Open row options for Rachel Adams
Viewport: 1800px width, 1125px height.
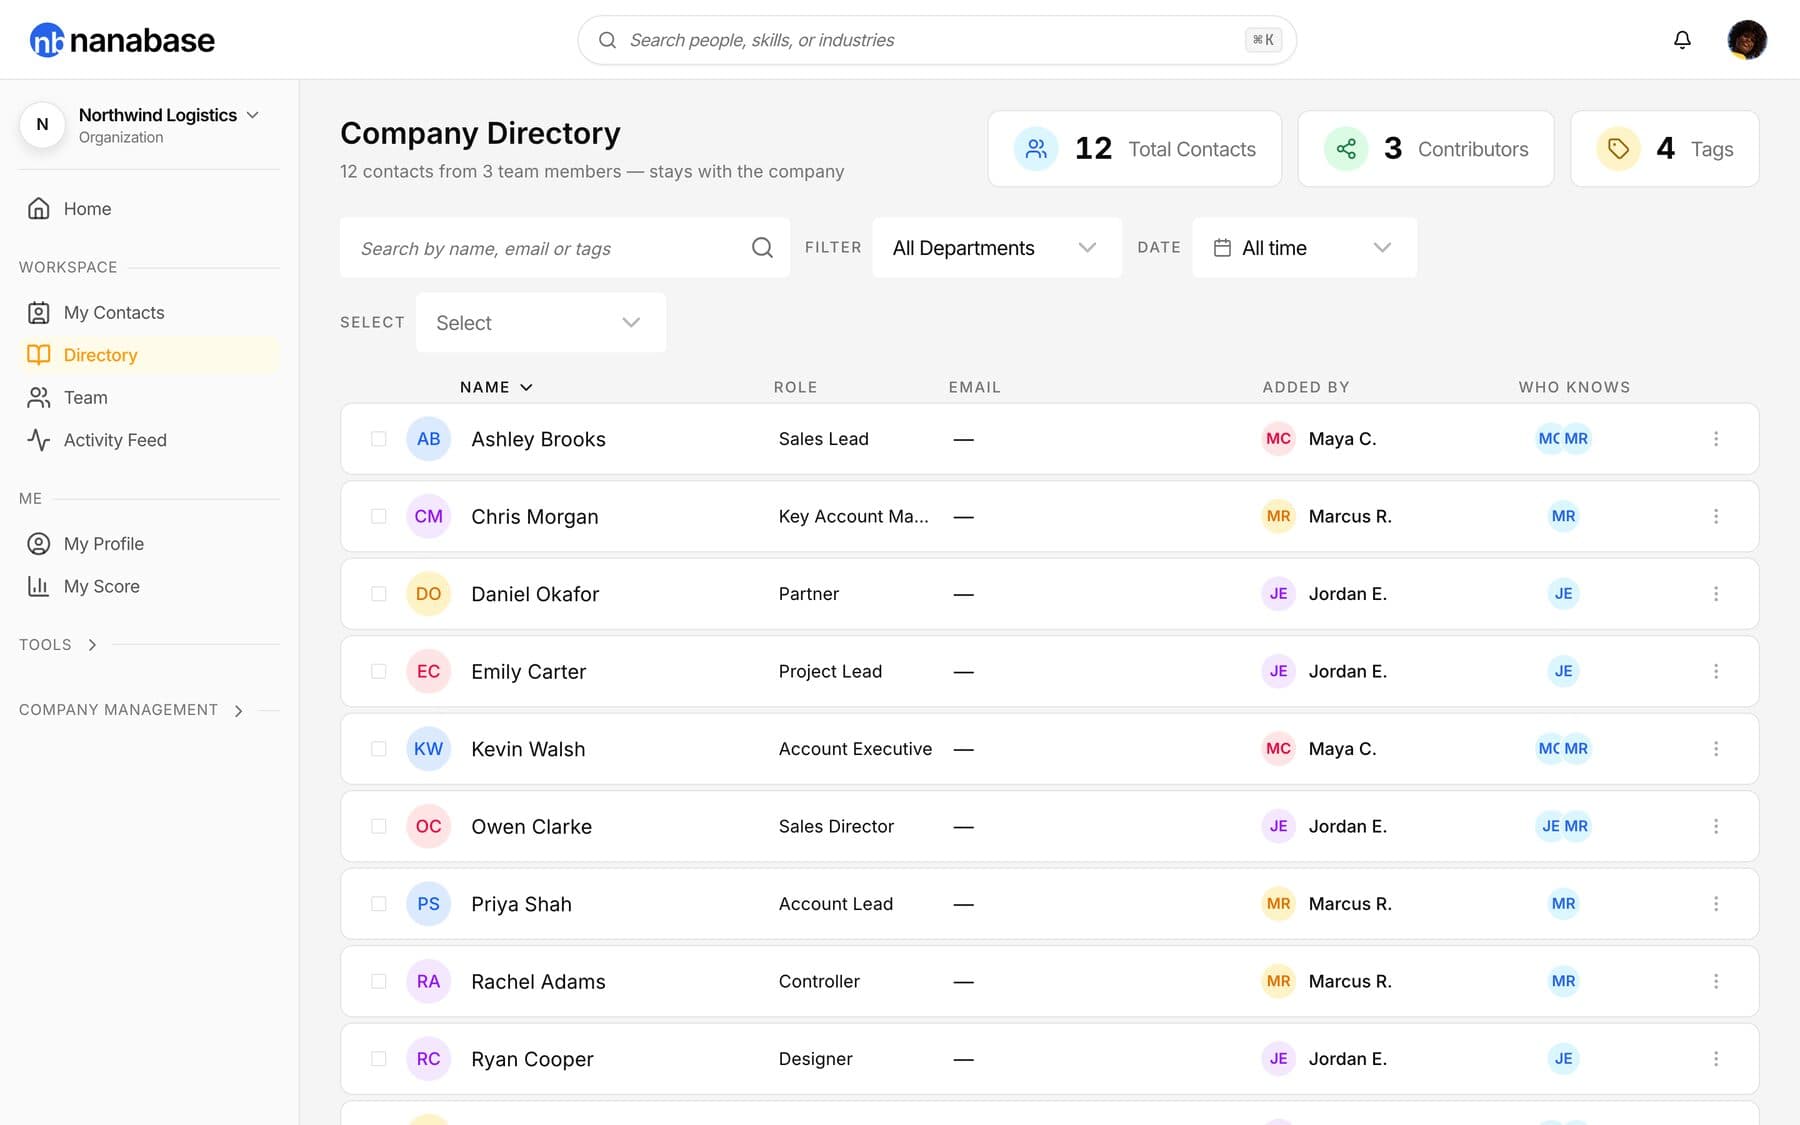tap(1716, 981)
